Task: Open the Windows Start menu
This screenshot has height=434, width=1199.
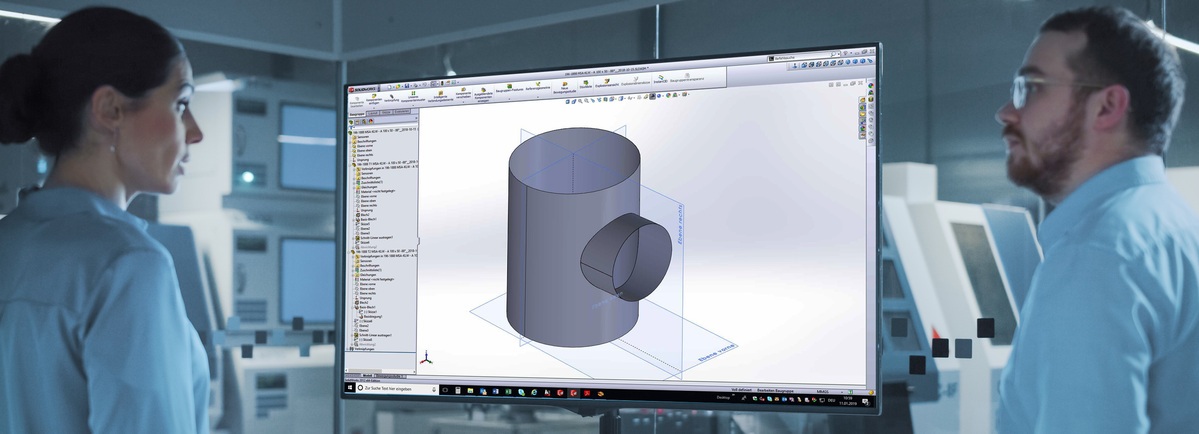Action: tap(350, 387)
